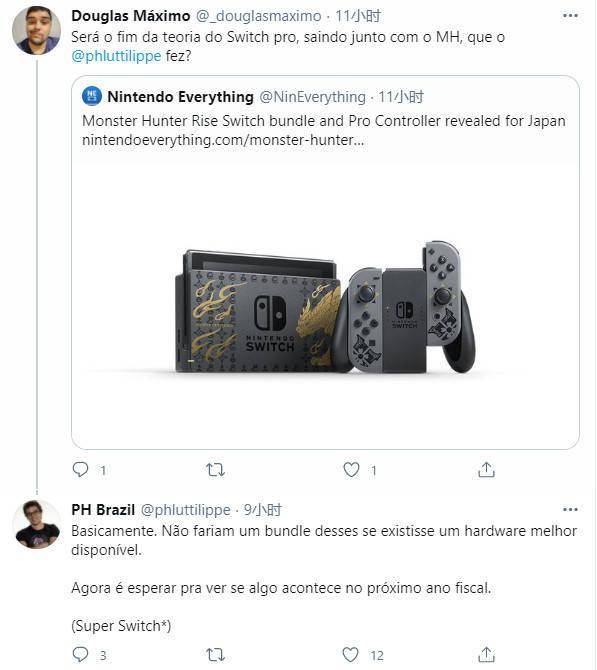Open the 9小时 timestamp of PH Brazil's tweet
Viewport: 597px width, 670px height.
[x=263, y=509]
